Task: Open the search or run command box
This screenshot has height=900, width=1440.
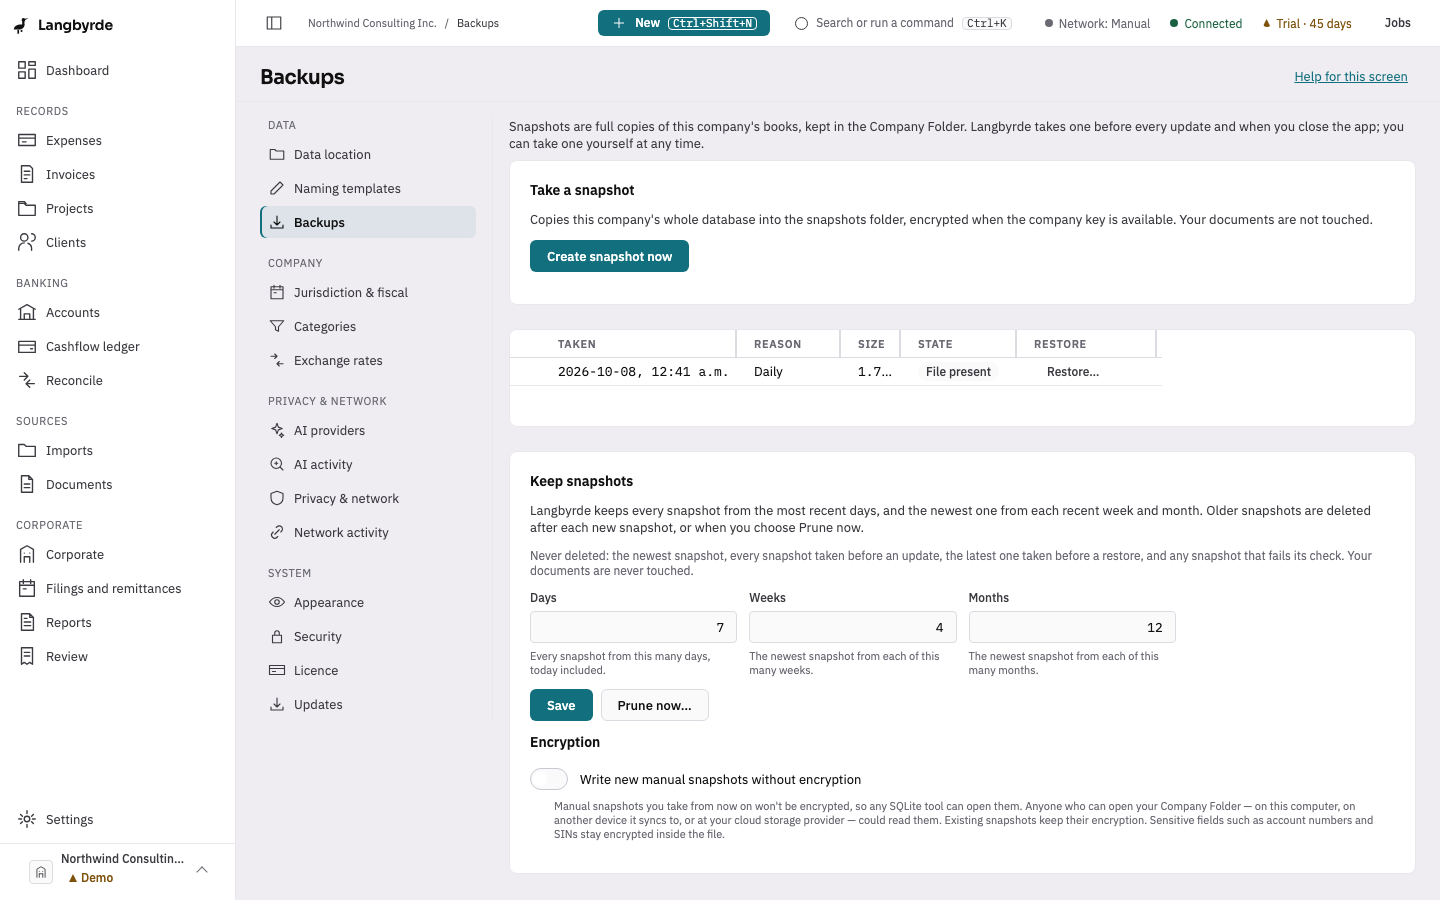Action: 903,23
